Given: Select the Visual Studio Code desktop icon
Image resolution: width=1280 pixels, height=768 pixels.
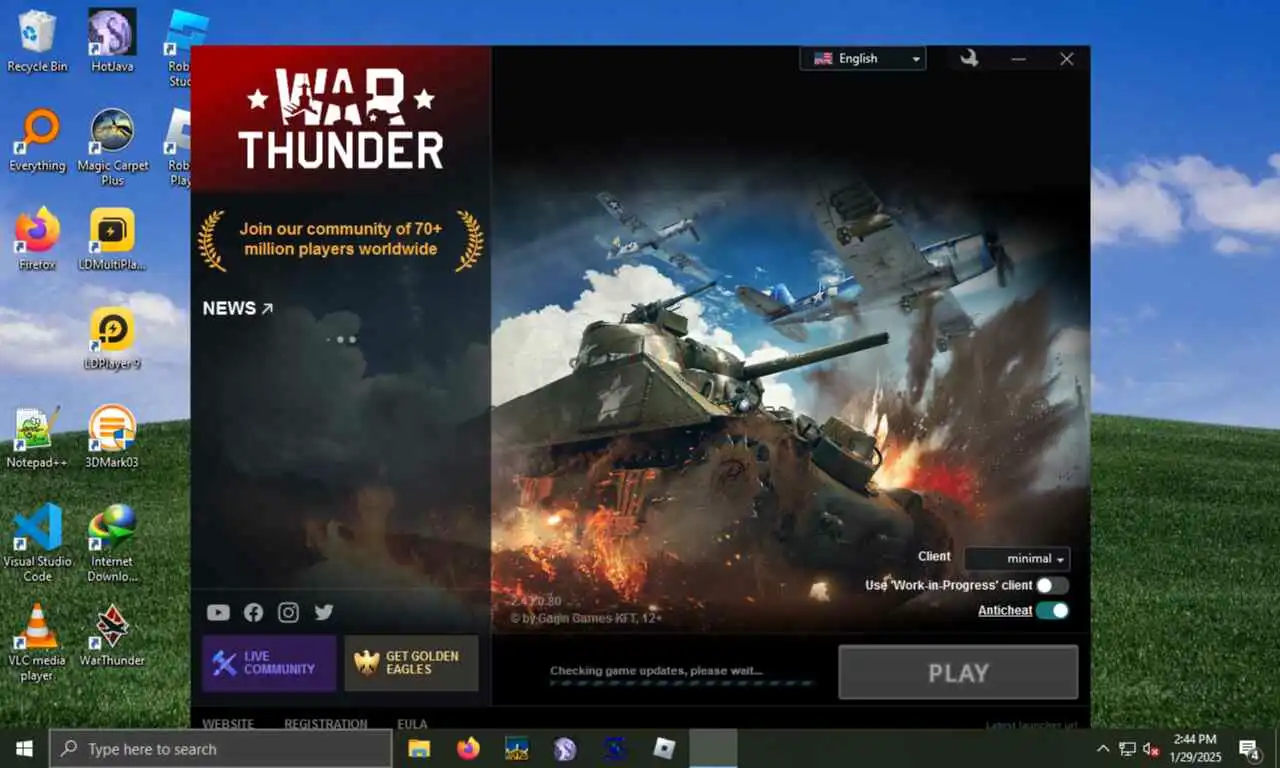Looking at the screenshot, I should 37,543.
